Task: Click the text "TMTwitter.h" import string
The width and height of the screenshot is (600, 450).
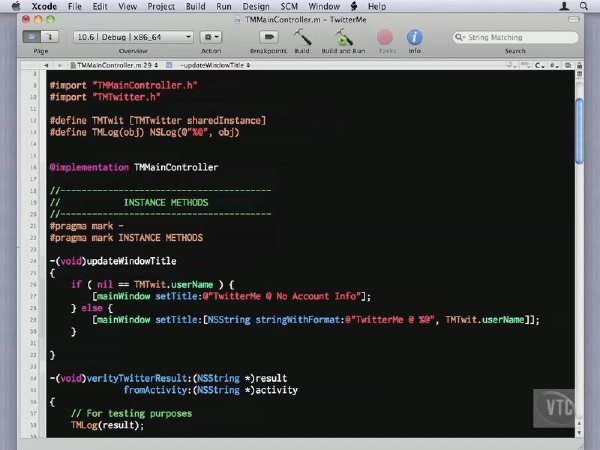Action: [x=126, y=97]
